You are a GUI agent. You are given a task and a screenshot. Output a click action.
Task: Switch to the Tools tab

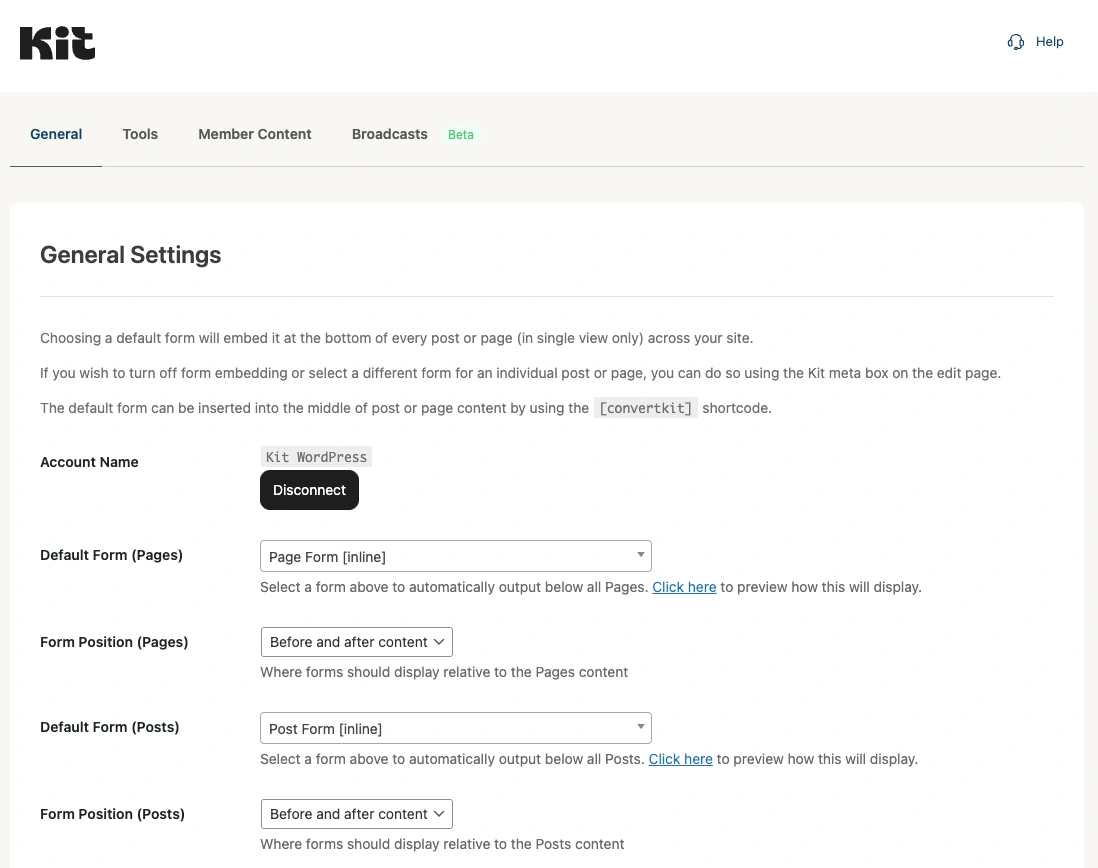click(x=140, y=134)
